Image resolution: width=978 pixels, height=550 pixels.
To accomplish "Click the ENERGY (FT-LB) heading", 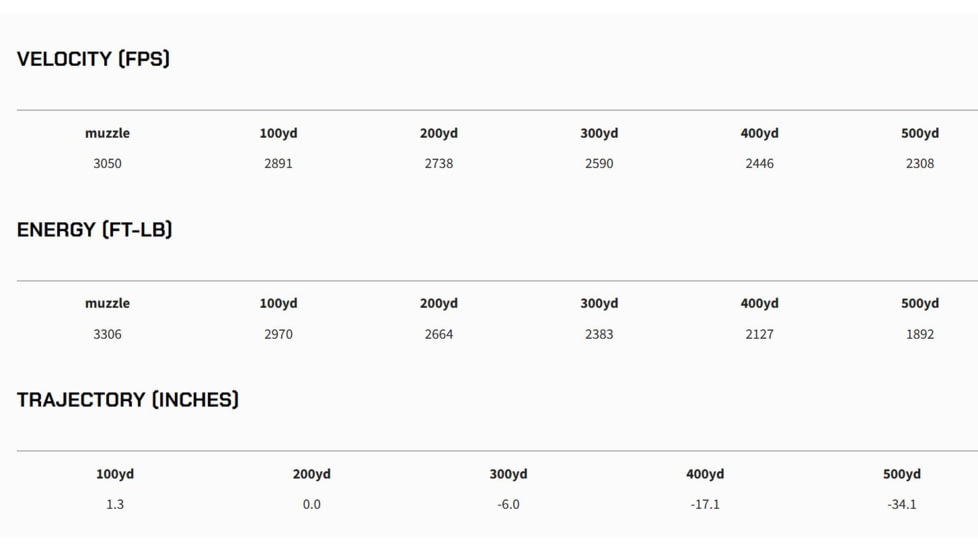I will [95, 230].
